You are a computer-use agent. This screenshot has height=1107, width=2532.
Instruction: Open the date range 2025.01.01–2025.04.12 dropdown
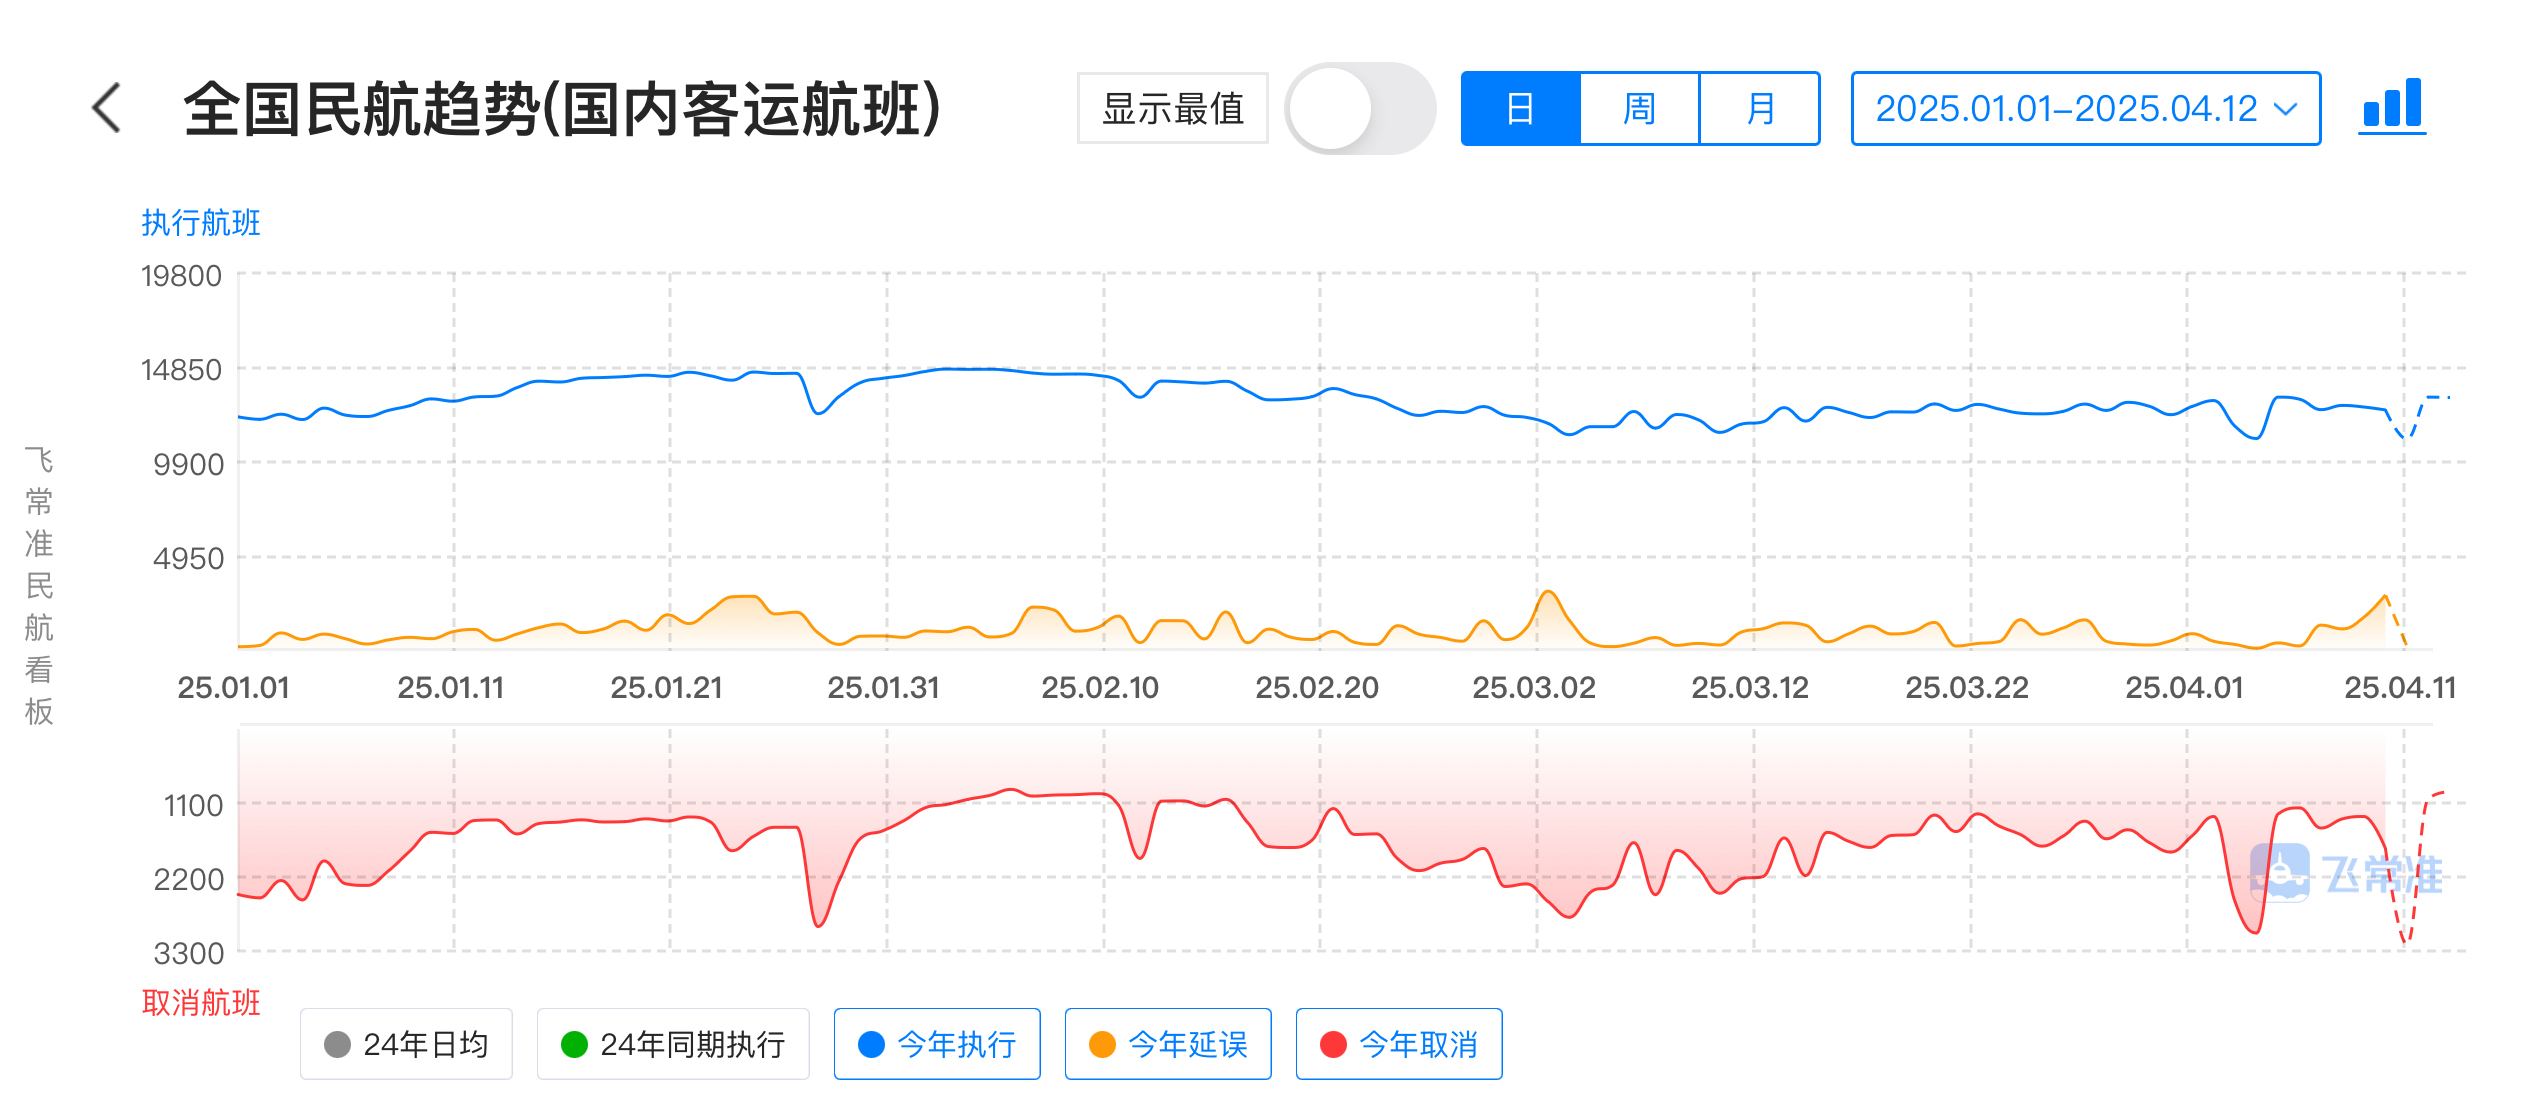[x=2085, y=108]
